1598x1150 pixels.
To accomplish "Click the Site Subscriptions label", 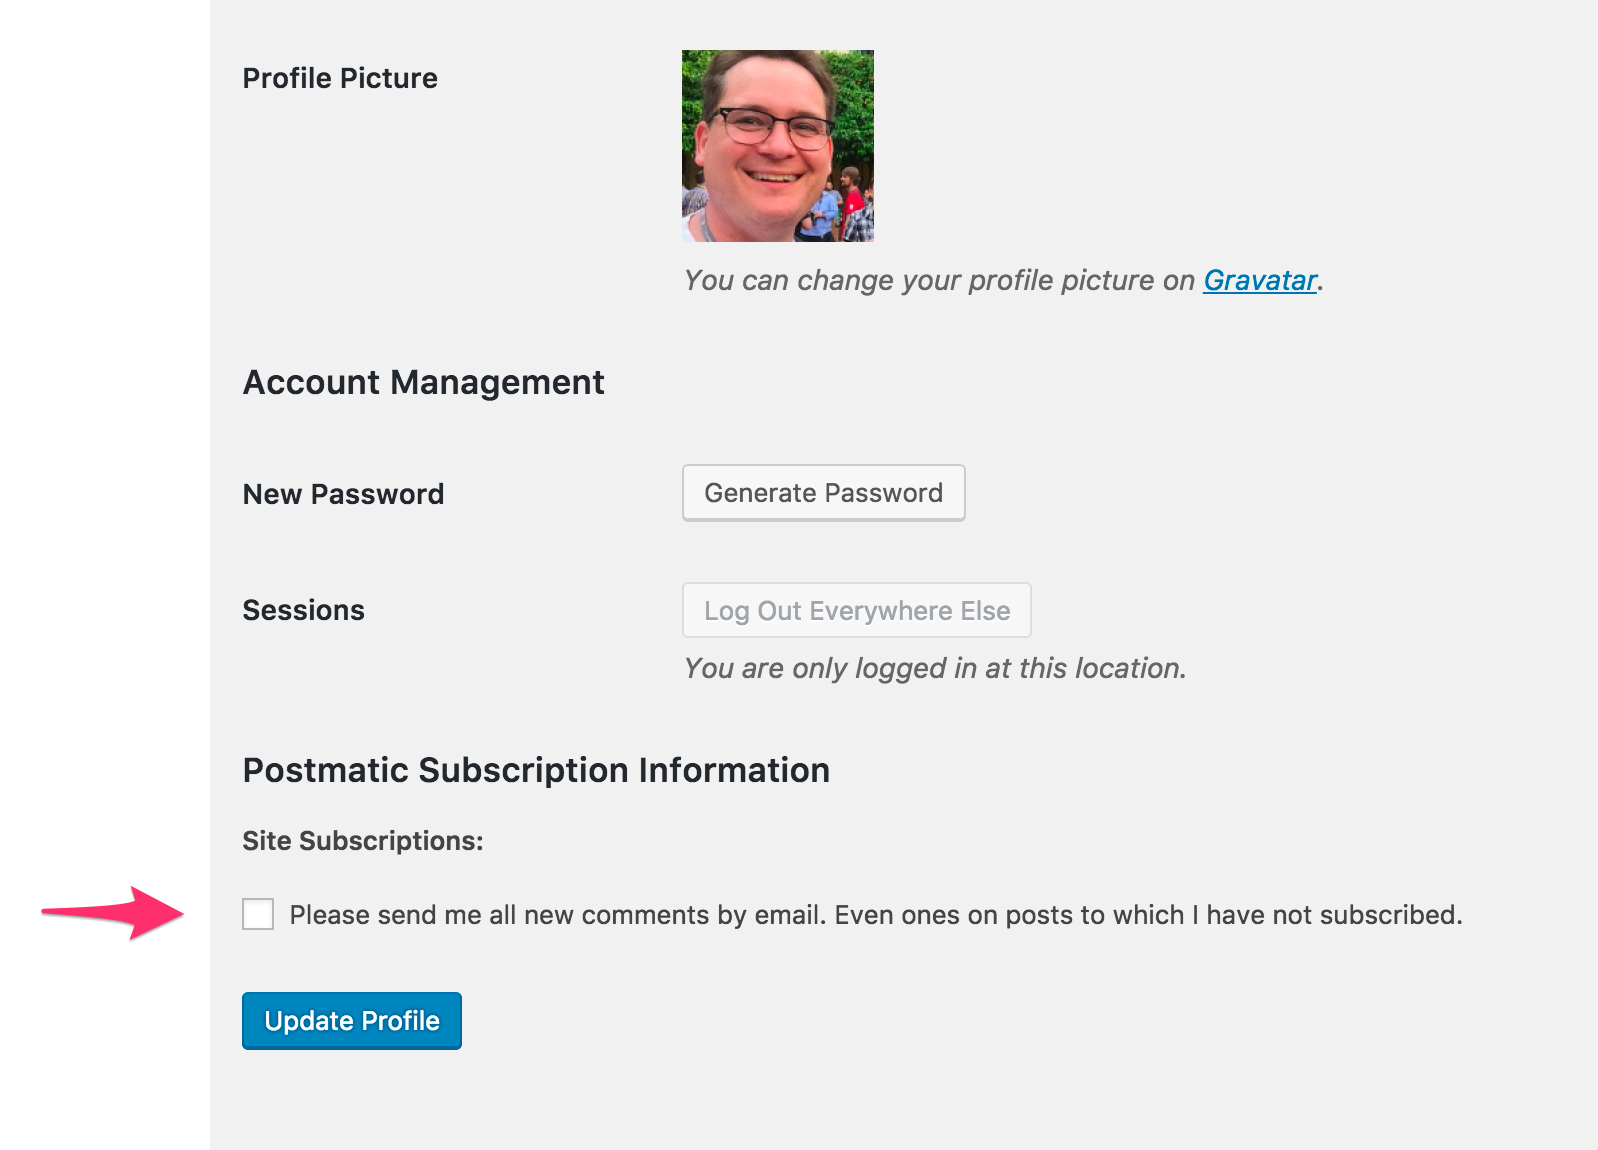I will [363, 841].
